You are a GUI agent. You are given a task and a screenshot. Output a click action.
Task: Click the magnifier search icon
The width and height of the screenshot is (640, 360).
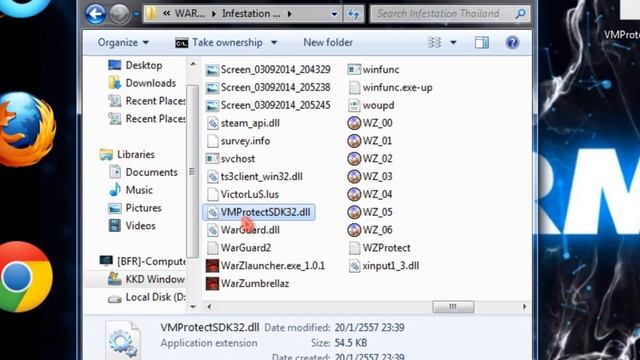520,14
